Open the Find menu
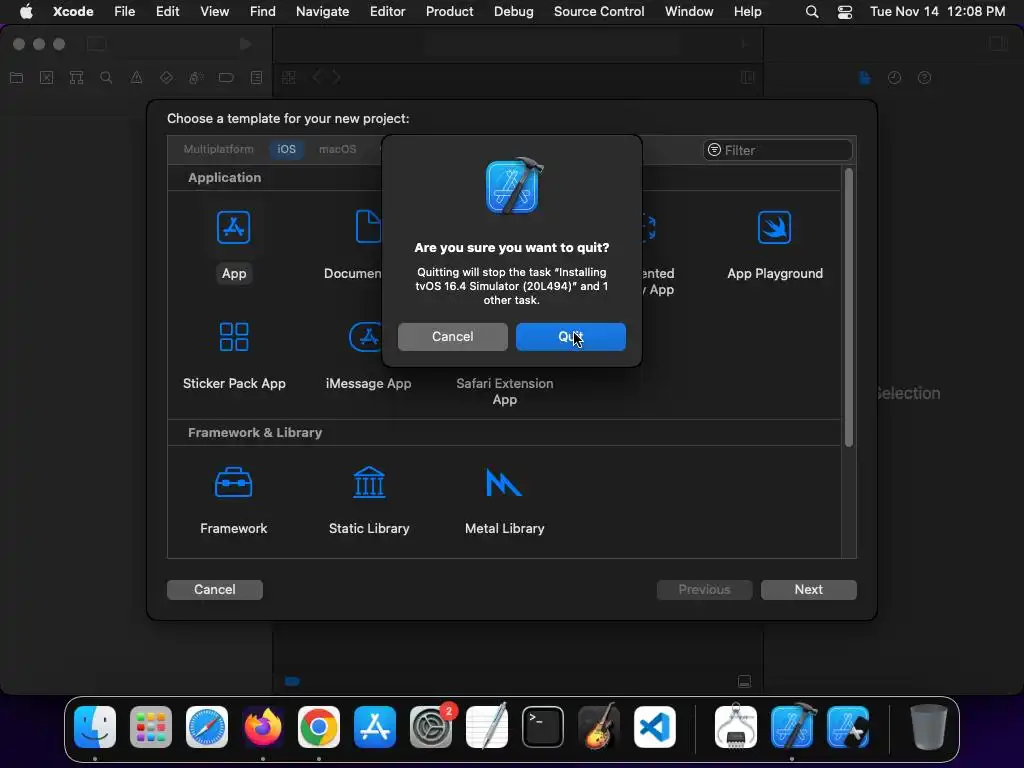1024x768 pixels. click(x=263, y=11)
